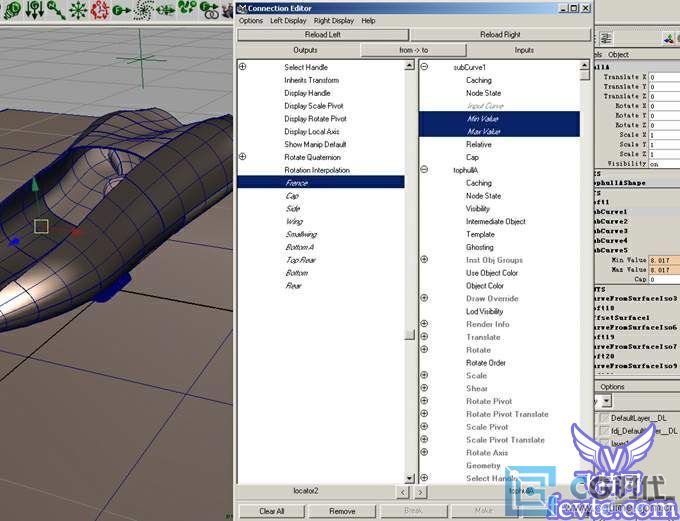Open the layer editor Options menu
This screenshot has width=680, height=521.
[612, 387]
